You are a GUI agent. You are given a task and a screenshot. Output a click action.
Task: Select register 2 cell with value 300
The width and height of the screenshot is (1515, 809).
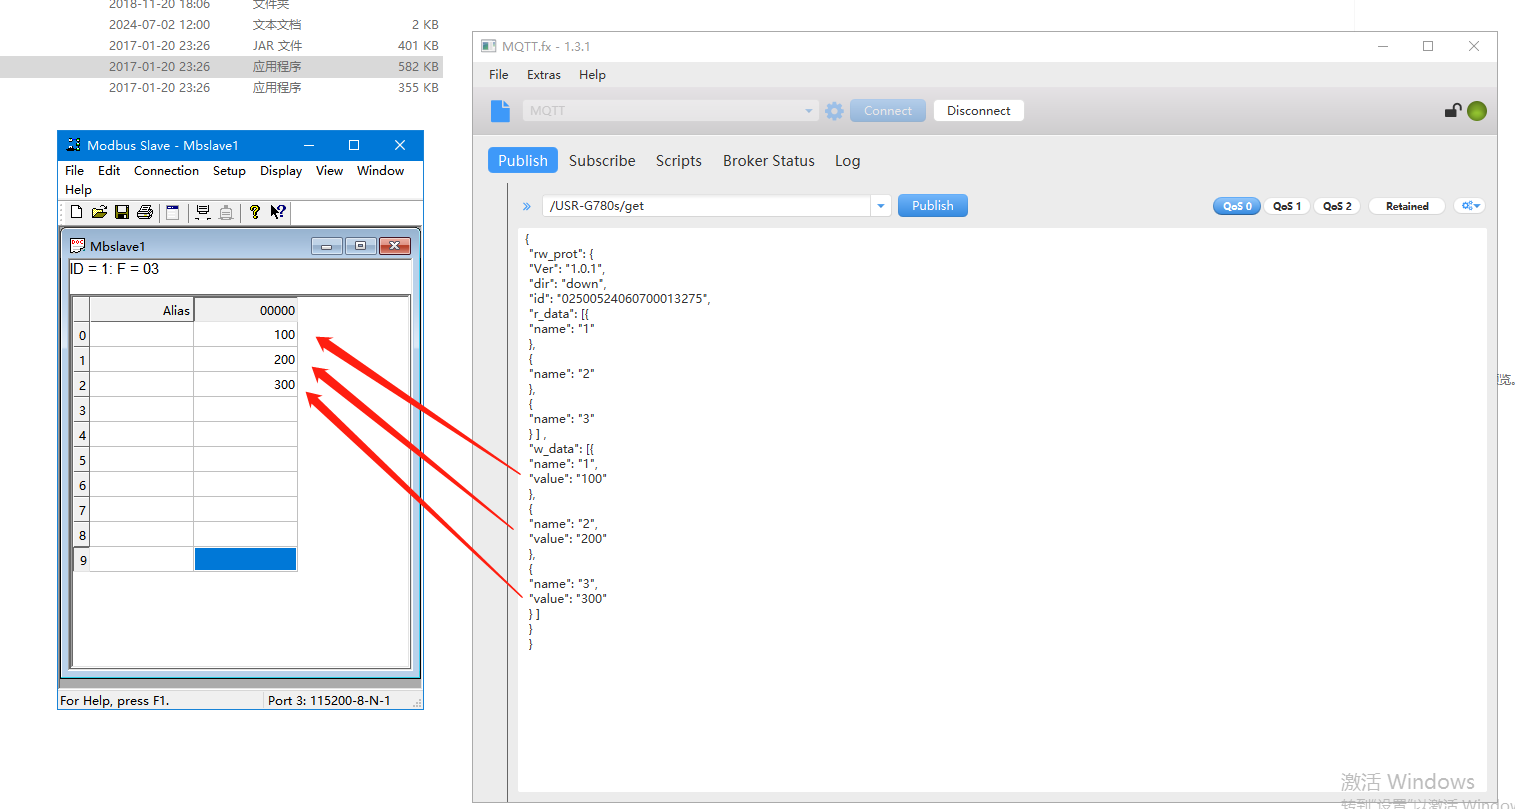coord(245,385)
